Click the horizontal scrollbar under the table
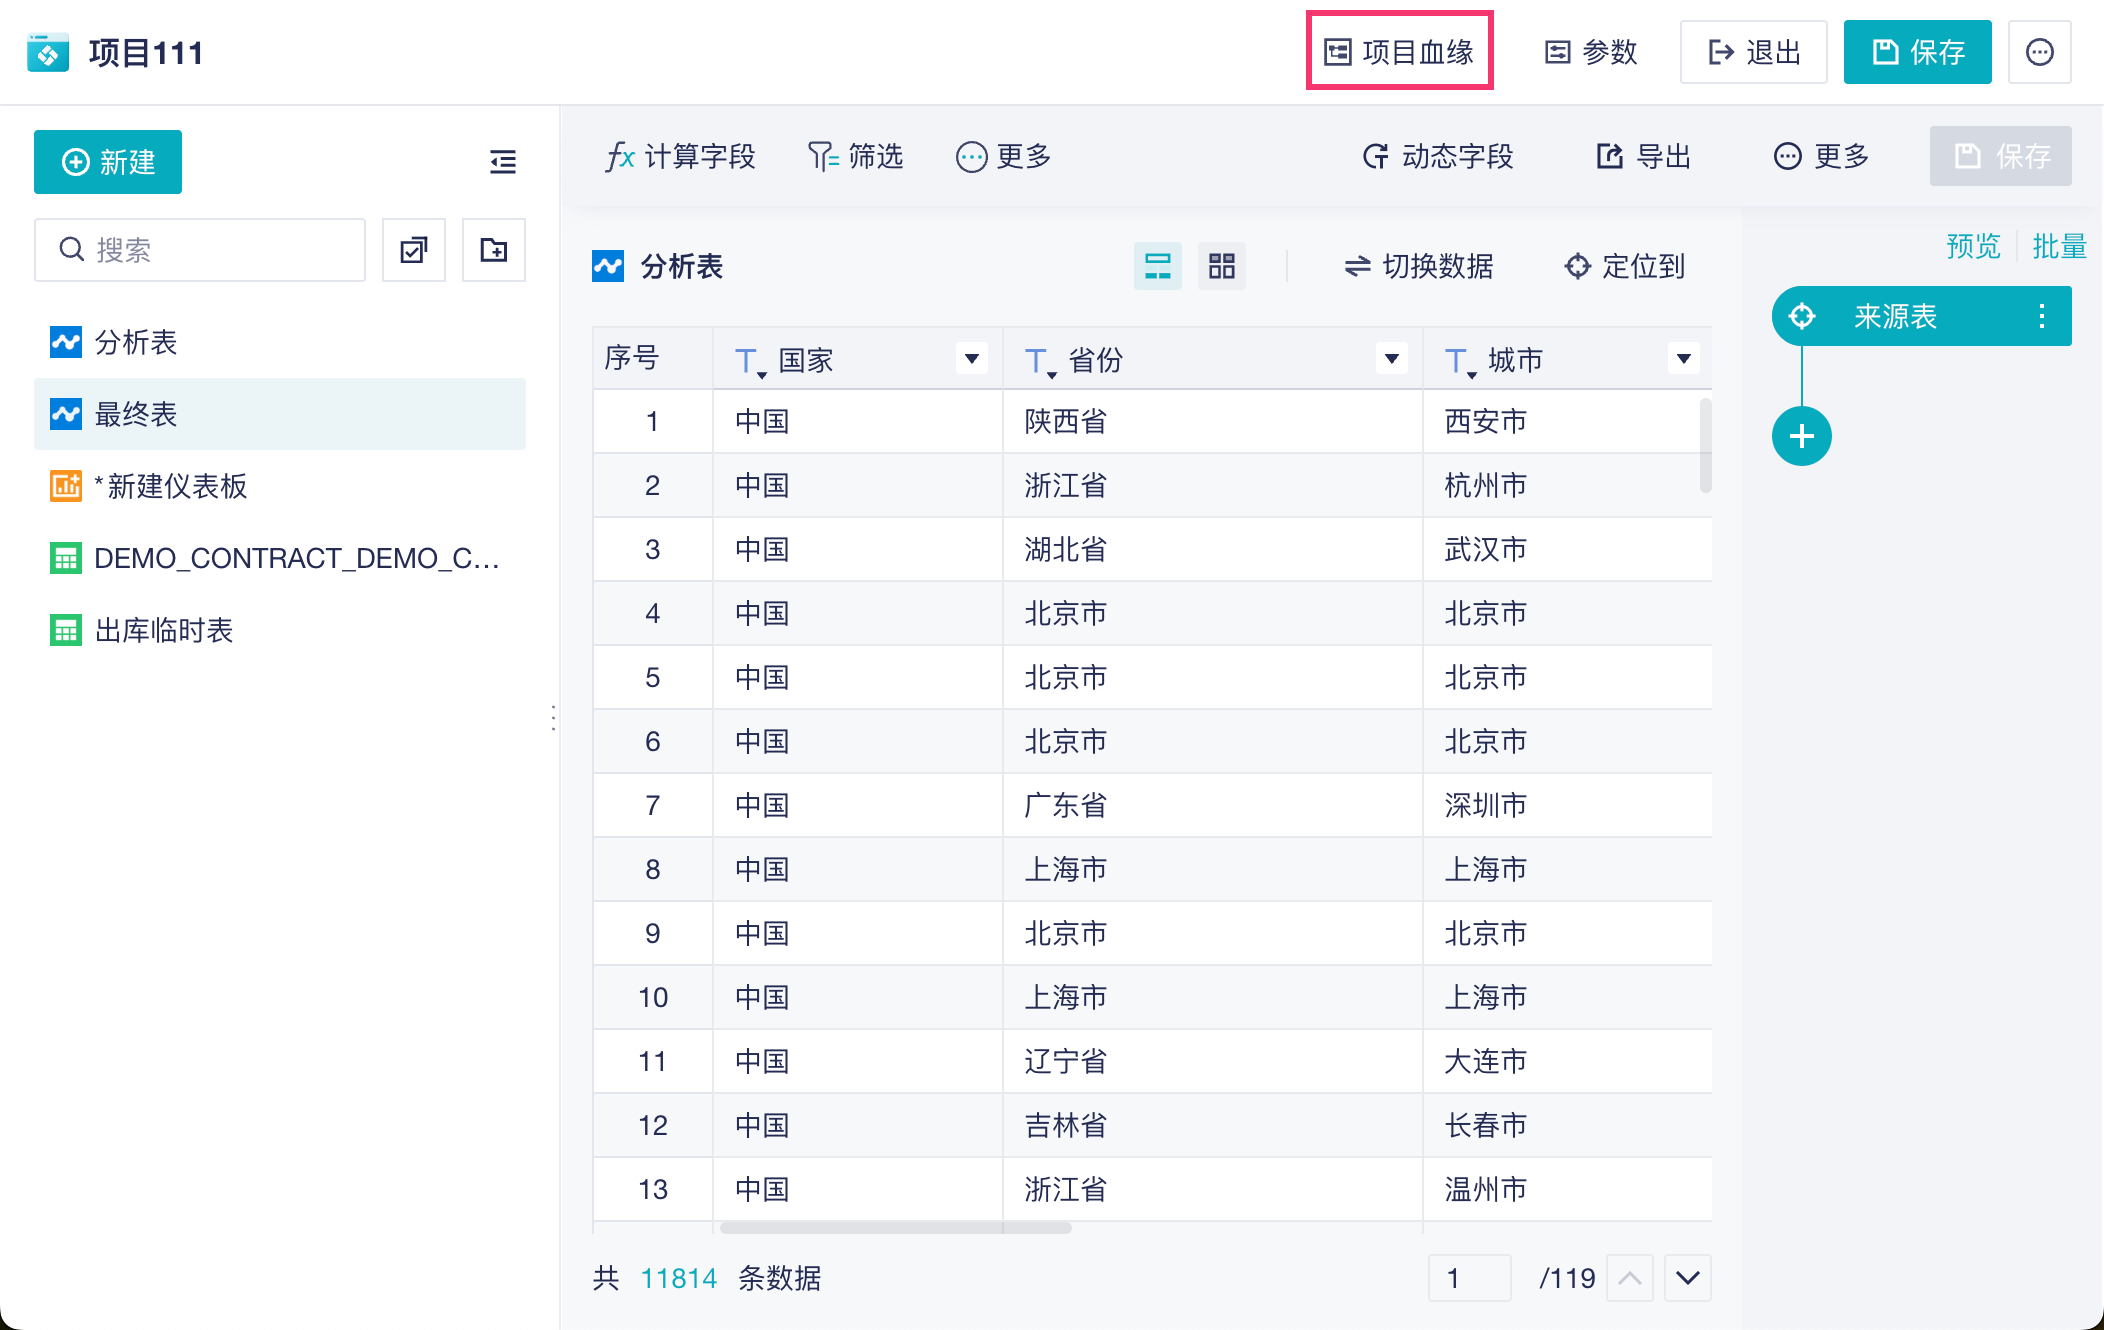The image size is (2104, 1330). pyautogui.click(x=895, y=1228)
